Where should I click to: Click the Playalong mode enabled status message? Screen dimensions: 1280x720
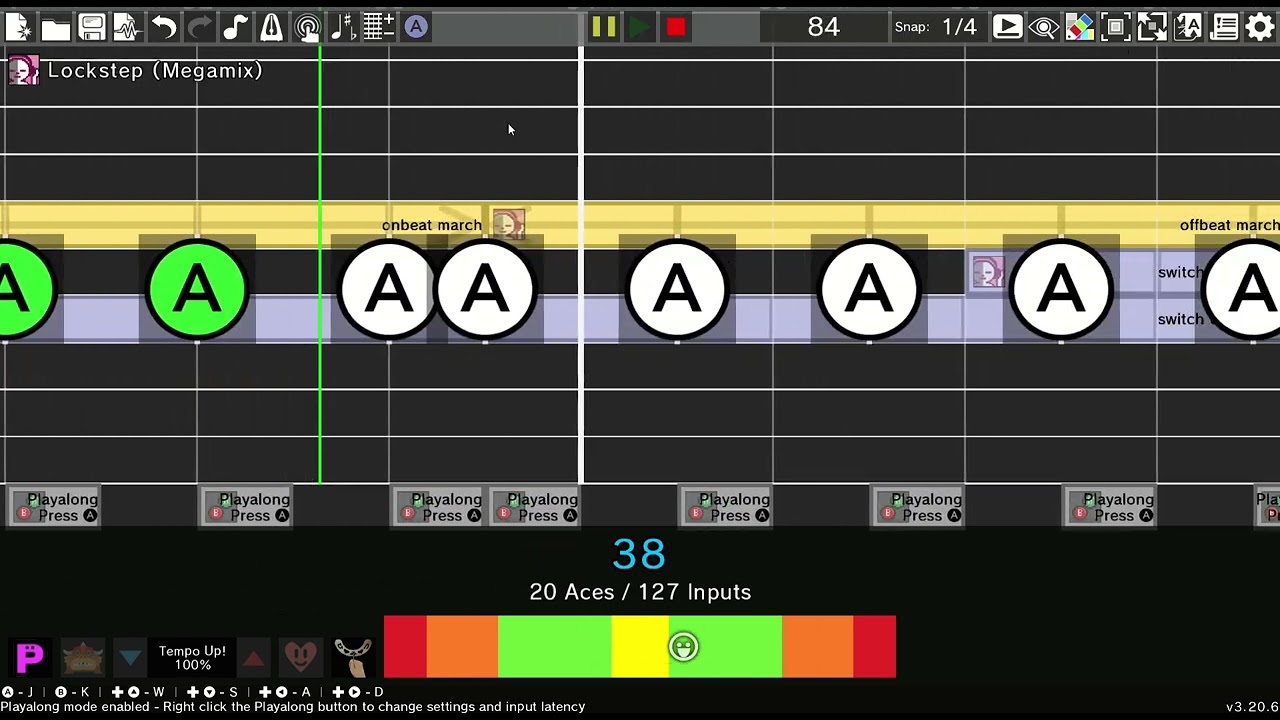tap(293, 707)
